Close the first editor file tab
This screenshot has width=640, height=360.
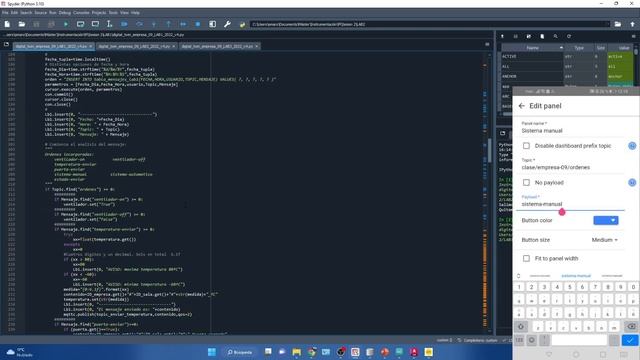coord(91,47)
